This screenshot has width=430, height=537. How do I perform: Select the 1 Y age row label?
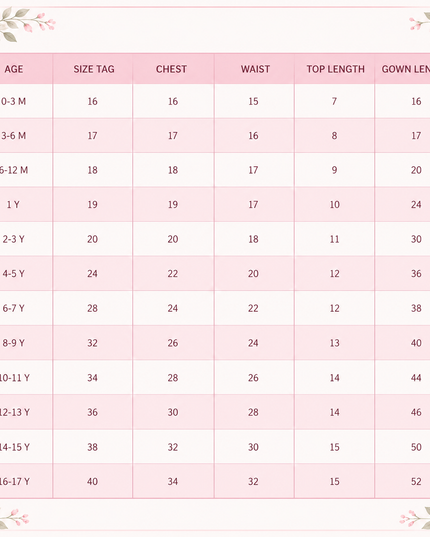click(x=13, y=205)
